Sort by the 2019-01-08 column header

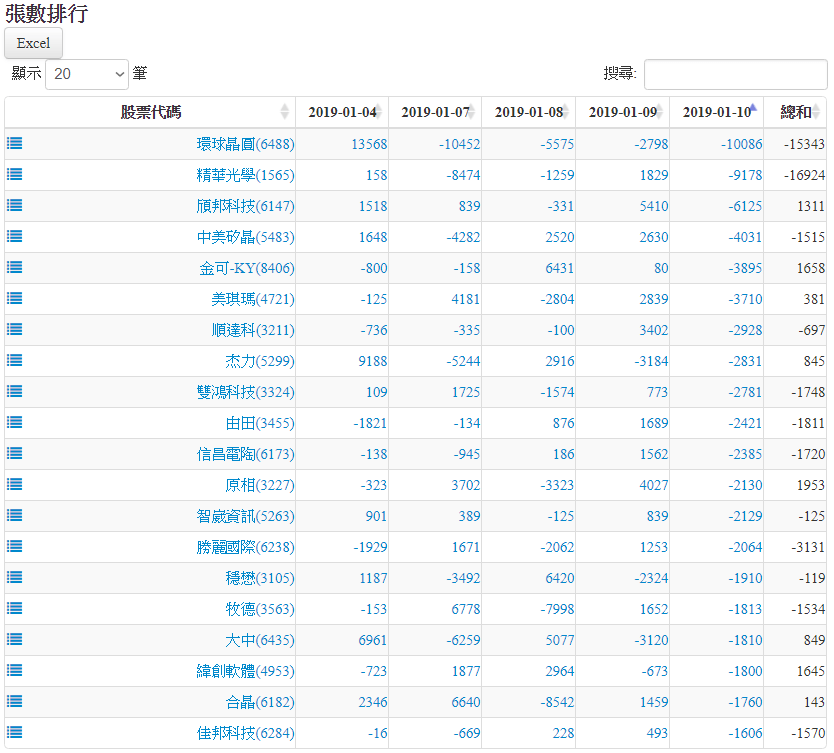pyautogui.click(x=528, y=112)
